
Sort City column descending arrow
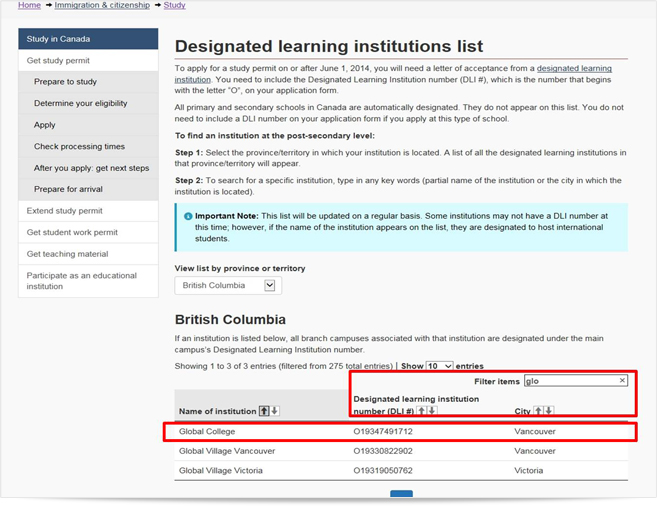point(549,411)
